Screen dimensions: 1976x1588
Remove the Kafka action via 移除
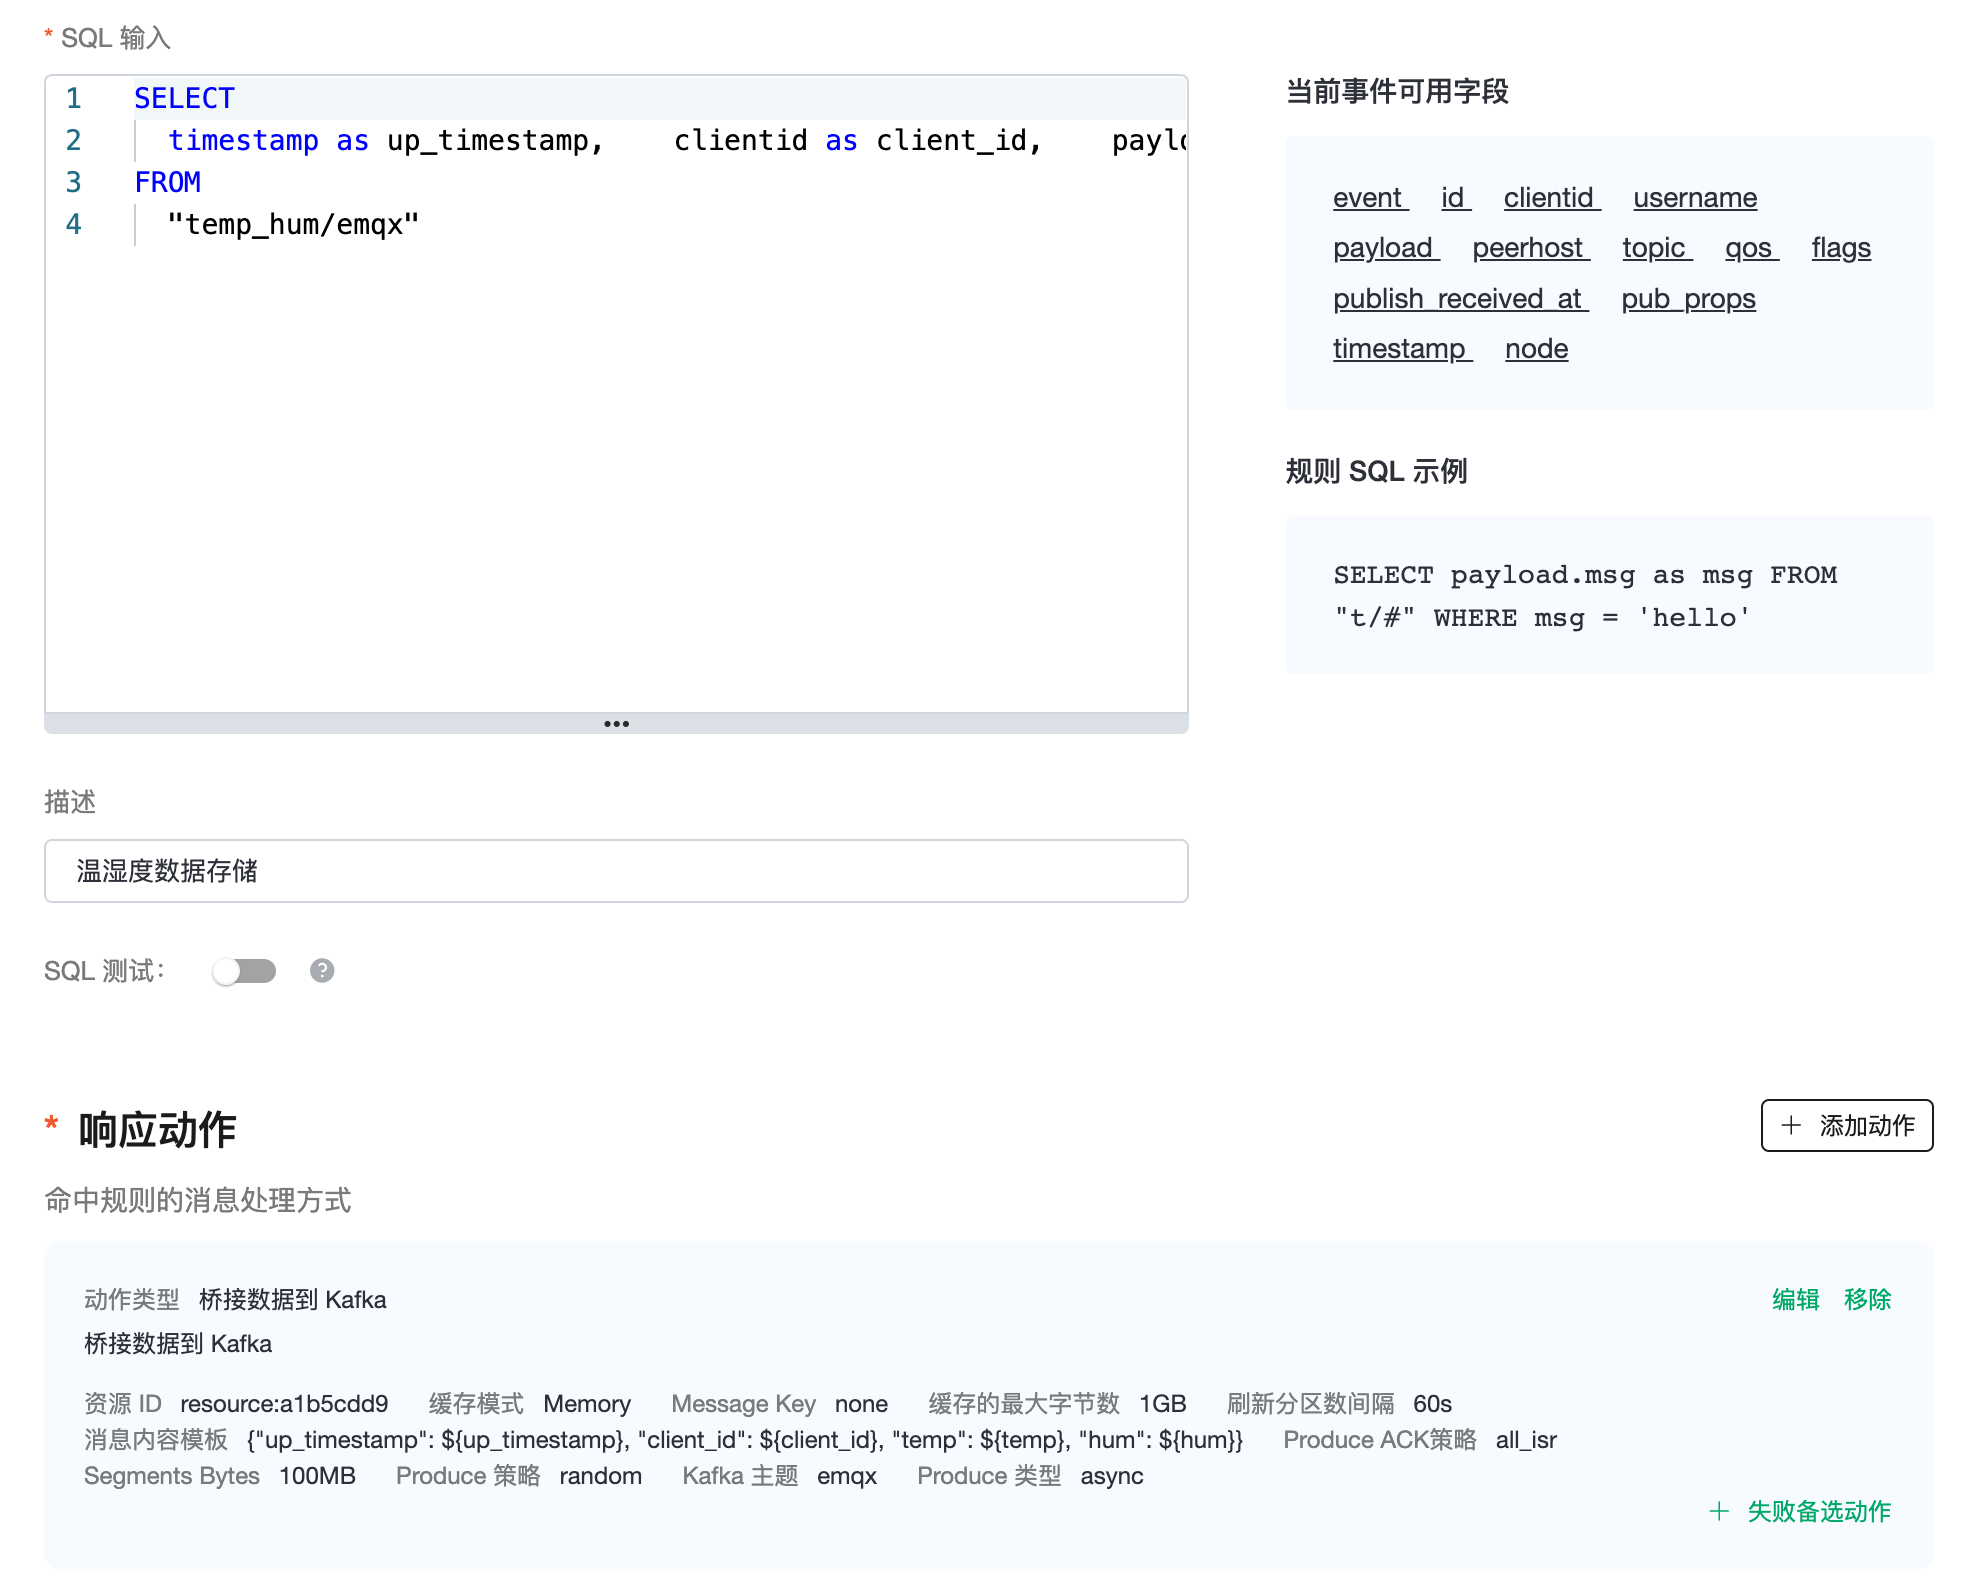point(1867,1299)
